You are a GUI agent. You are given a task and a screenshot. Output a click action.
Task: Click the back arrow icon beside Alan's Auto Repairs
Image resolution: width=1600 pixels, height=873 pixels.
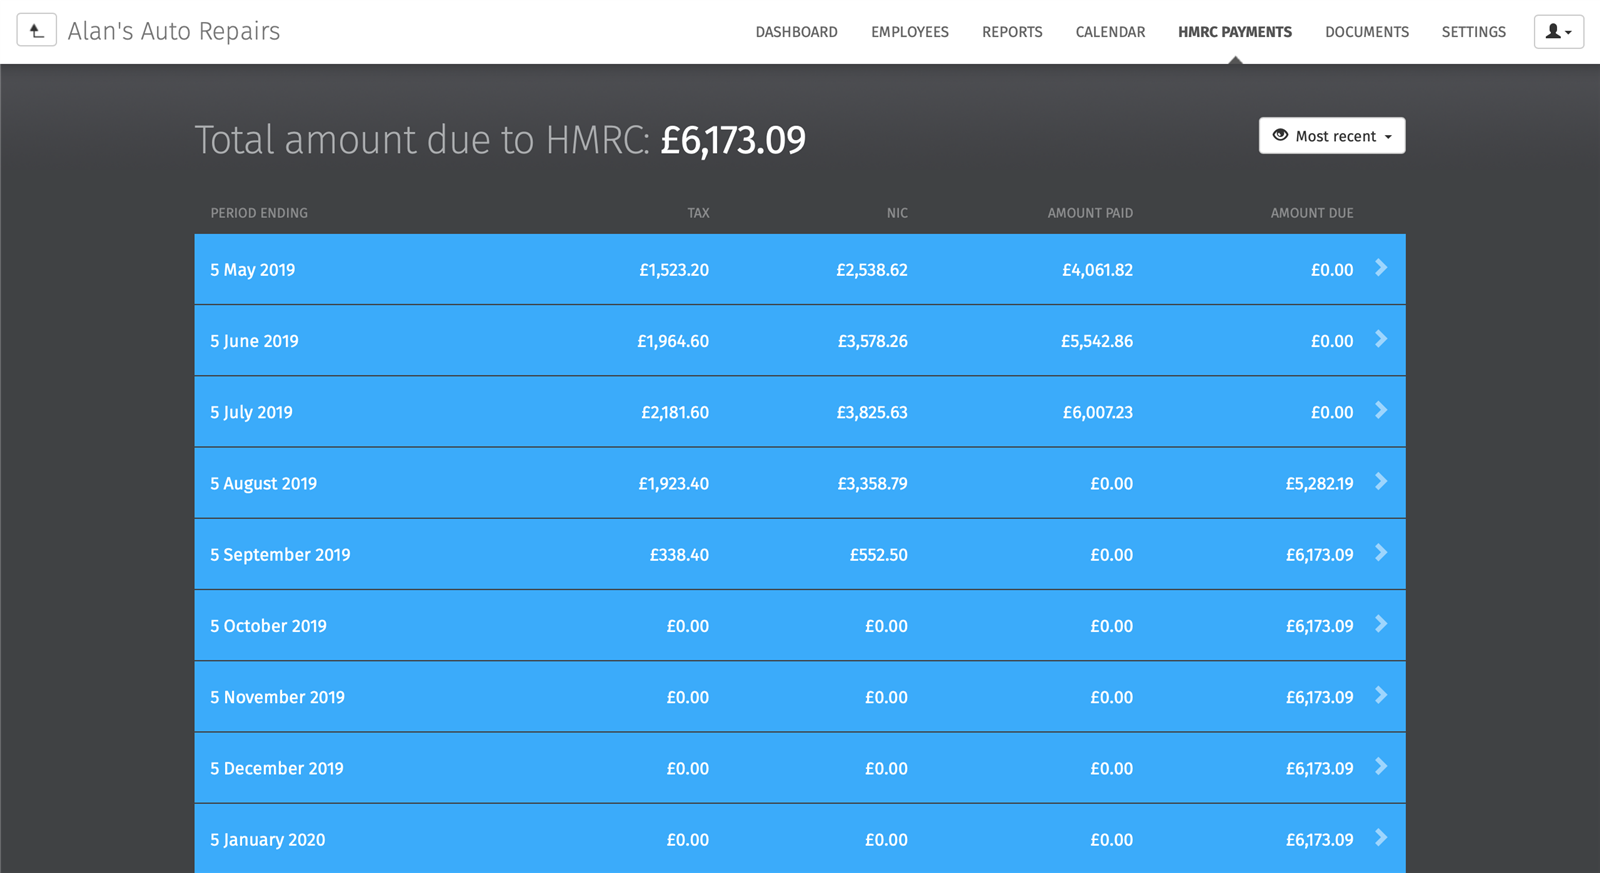(x=36, y=31)
